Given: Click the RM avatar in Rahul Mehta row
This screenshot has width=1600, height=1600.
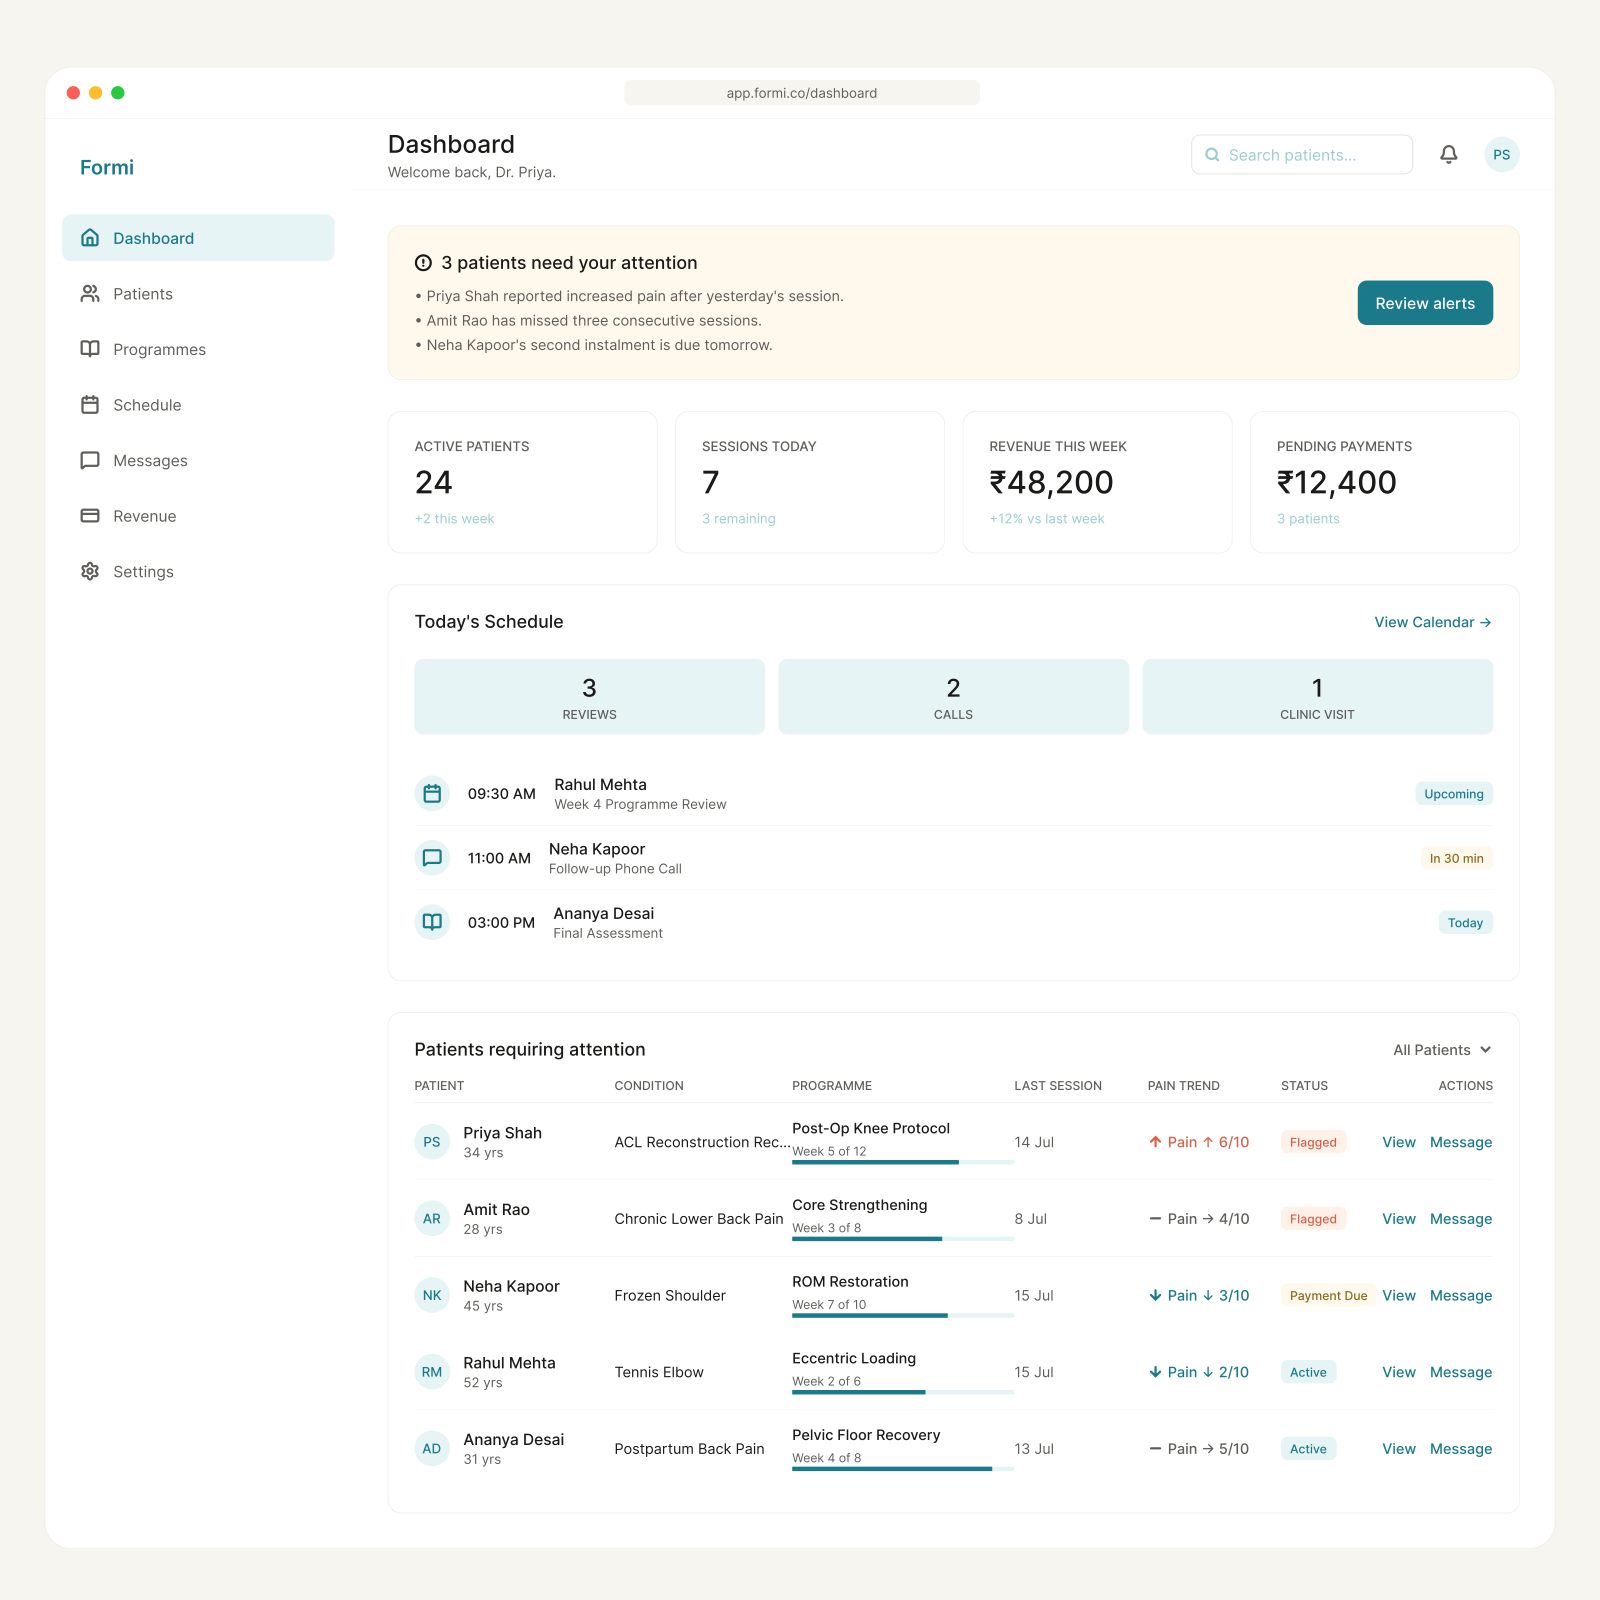Looking at the screenshot, I should (432, 1372).
